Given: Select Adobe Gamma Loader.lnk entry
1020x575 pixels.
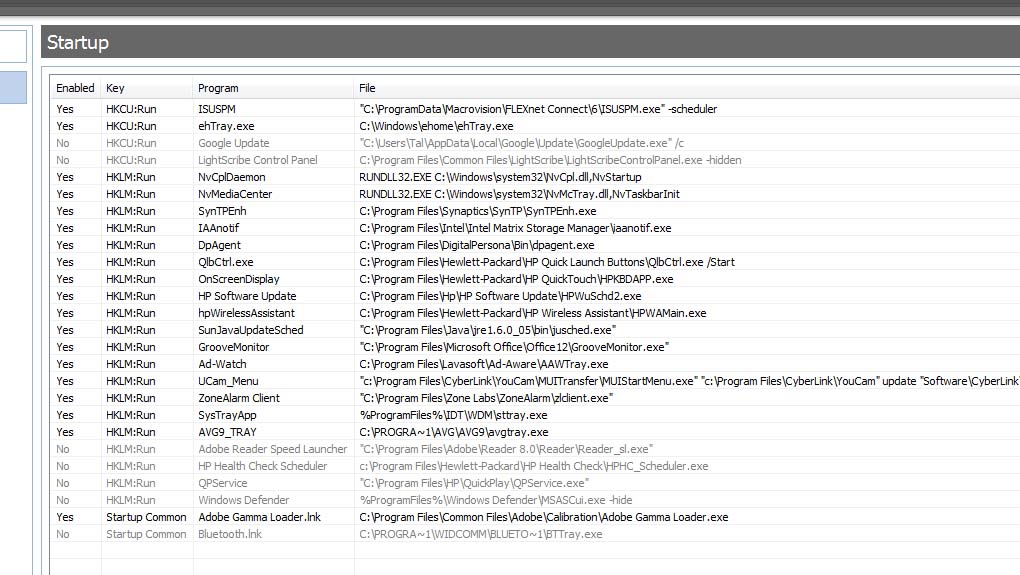Looking at the screenshot, I should [x=260, y=517].
